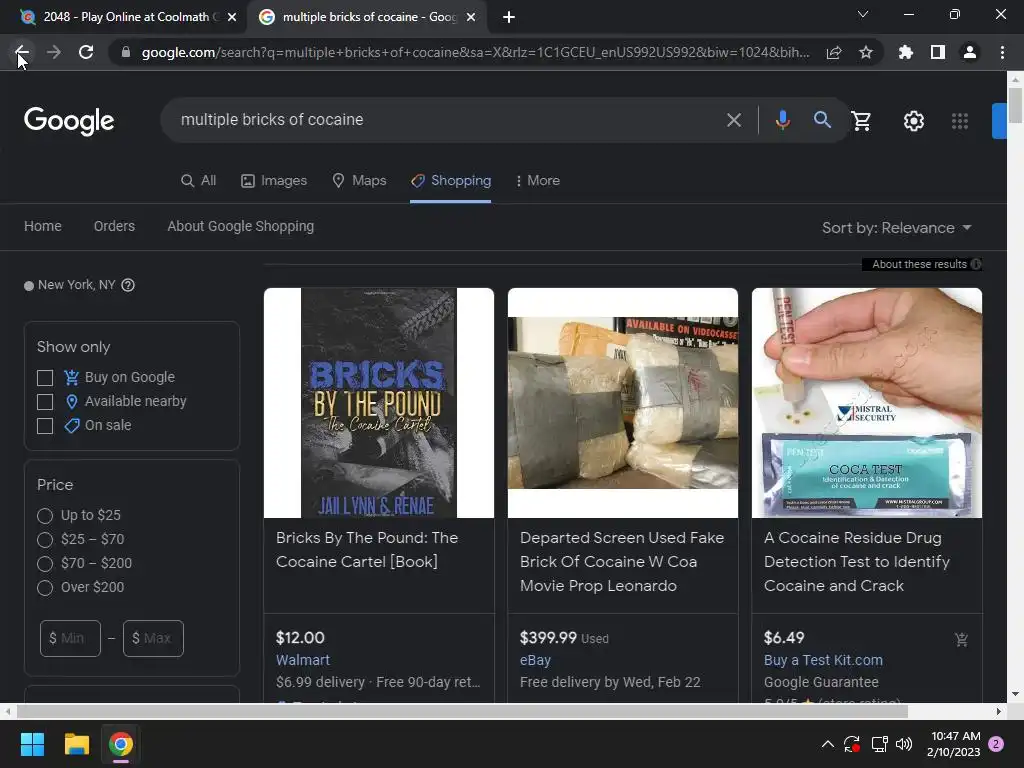The image size is (1024, 768).
Task: Open Buy a Test Kit.com seller link
Action: (824, 660)
